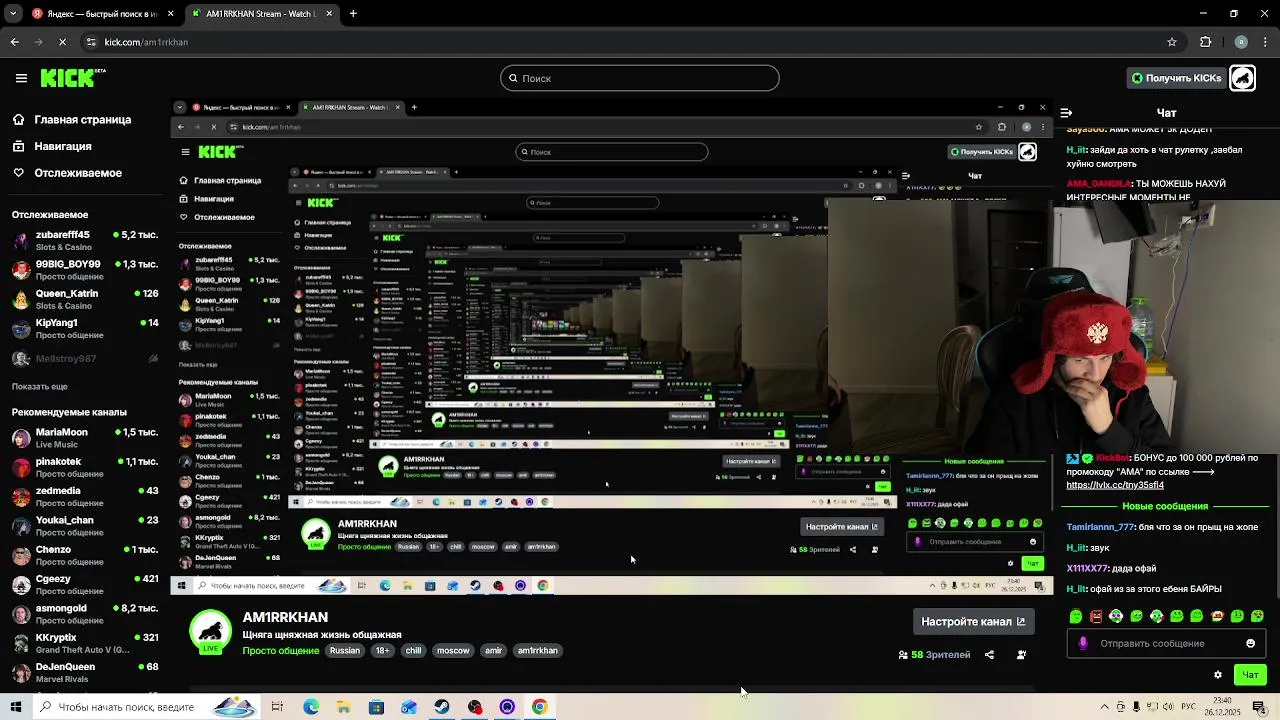Open the KipYang1 followed channel
This screenshot has height=720, width=1280.
(x=84, y=328)
